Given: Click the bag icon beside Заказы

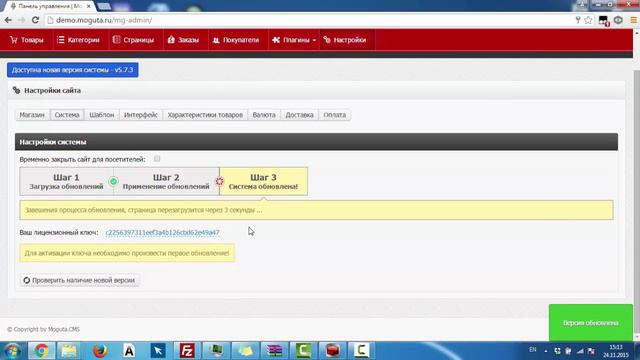Looking at the screenshot, I should tap(171, 40).
